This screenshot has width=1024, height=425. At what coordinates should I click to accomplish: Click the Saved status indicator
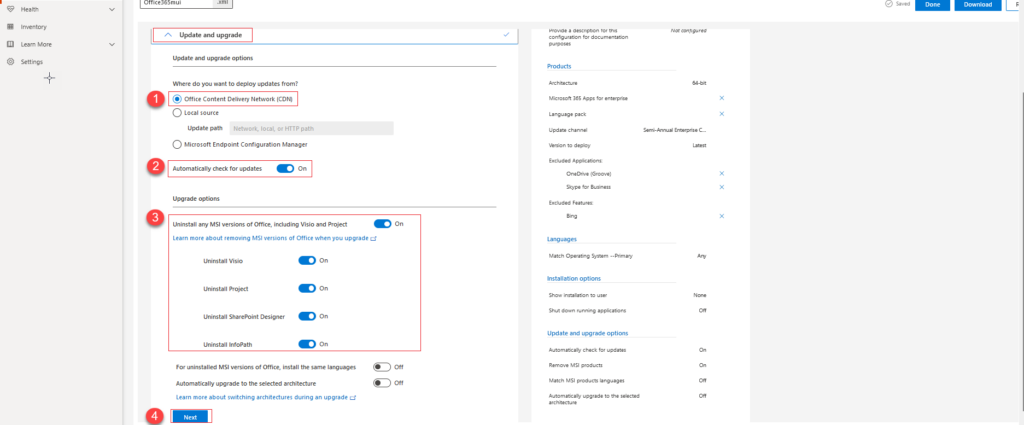(897, 4)
